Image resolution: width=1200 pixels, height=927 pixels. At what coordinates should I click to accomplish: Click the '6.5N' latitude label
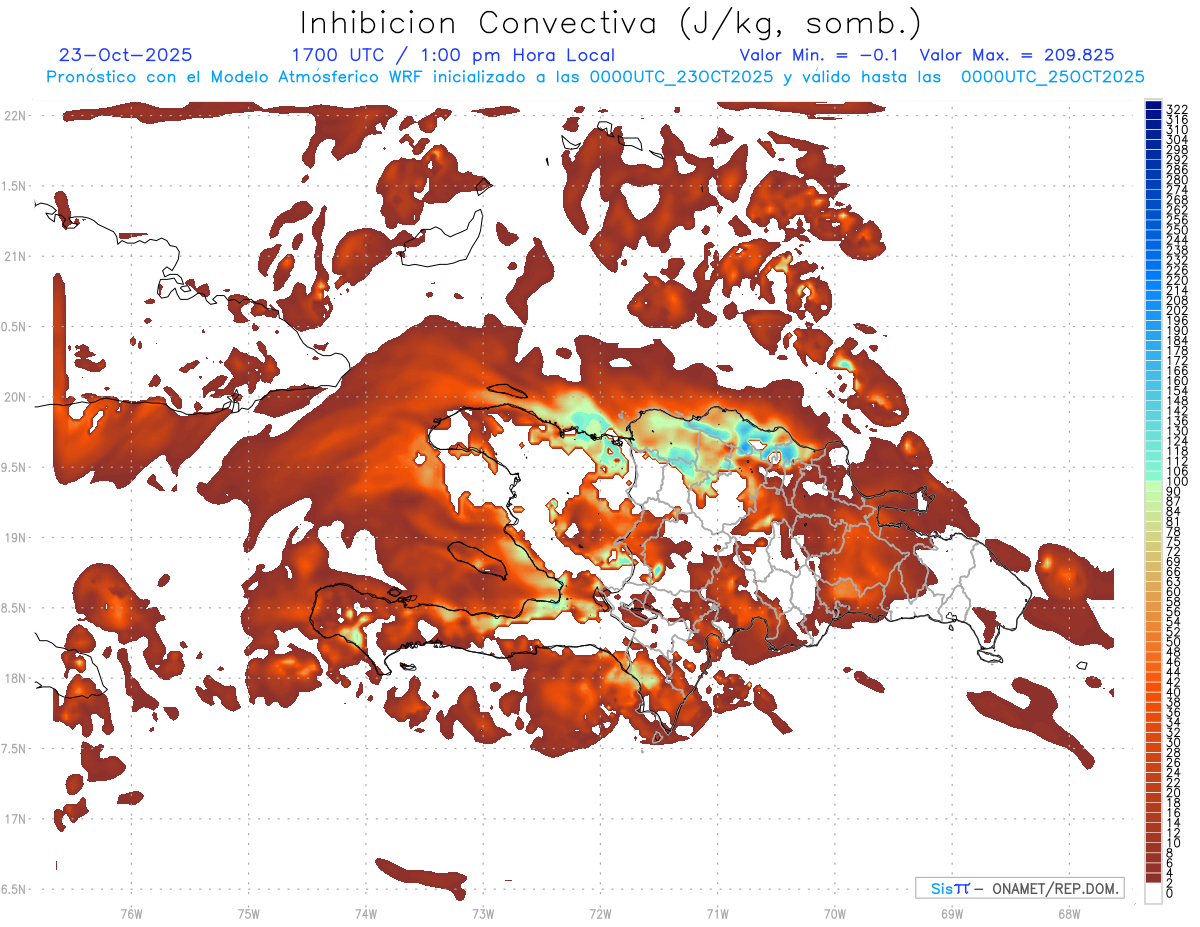tap(14, 889)
